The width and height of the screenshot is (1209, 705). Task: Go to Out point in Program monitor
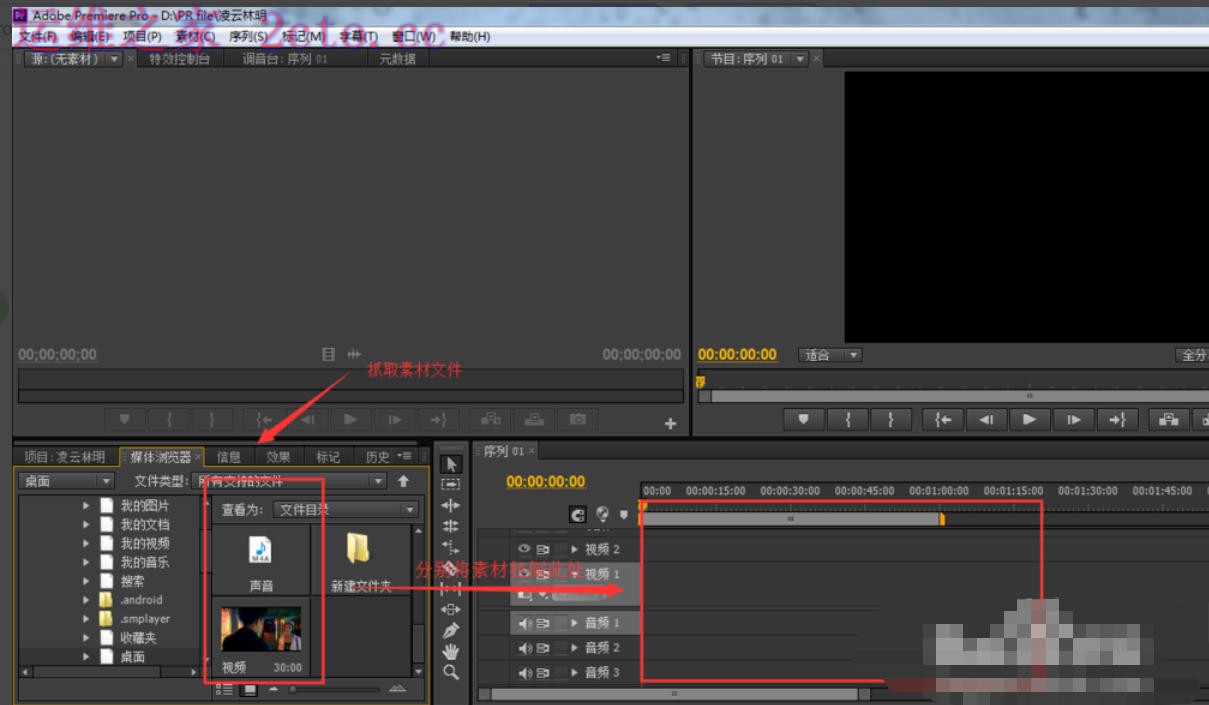point(1117,420)
